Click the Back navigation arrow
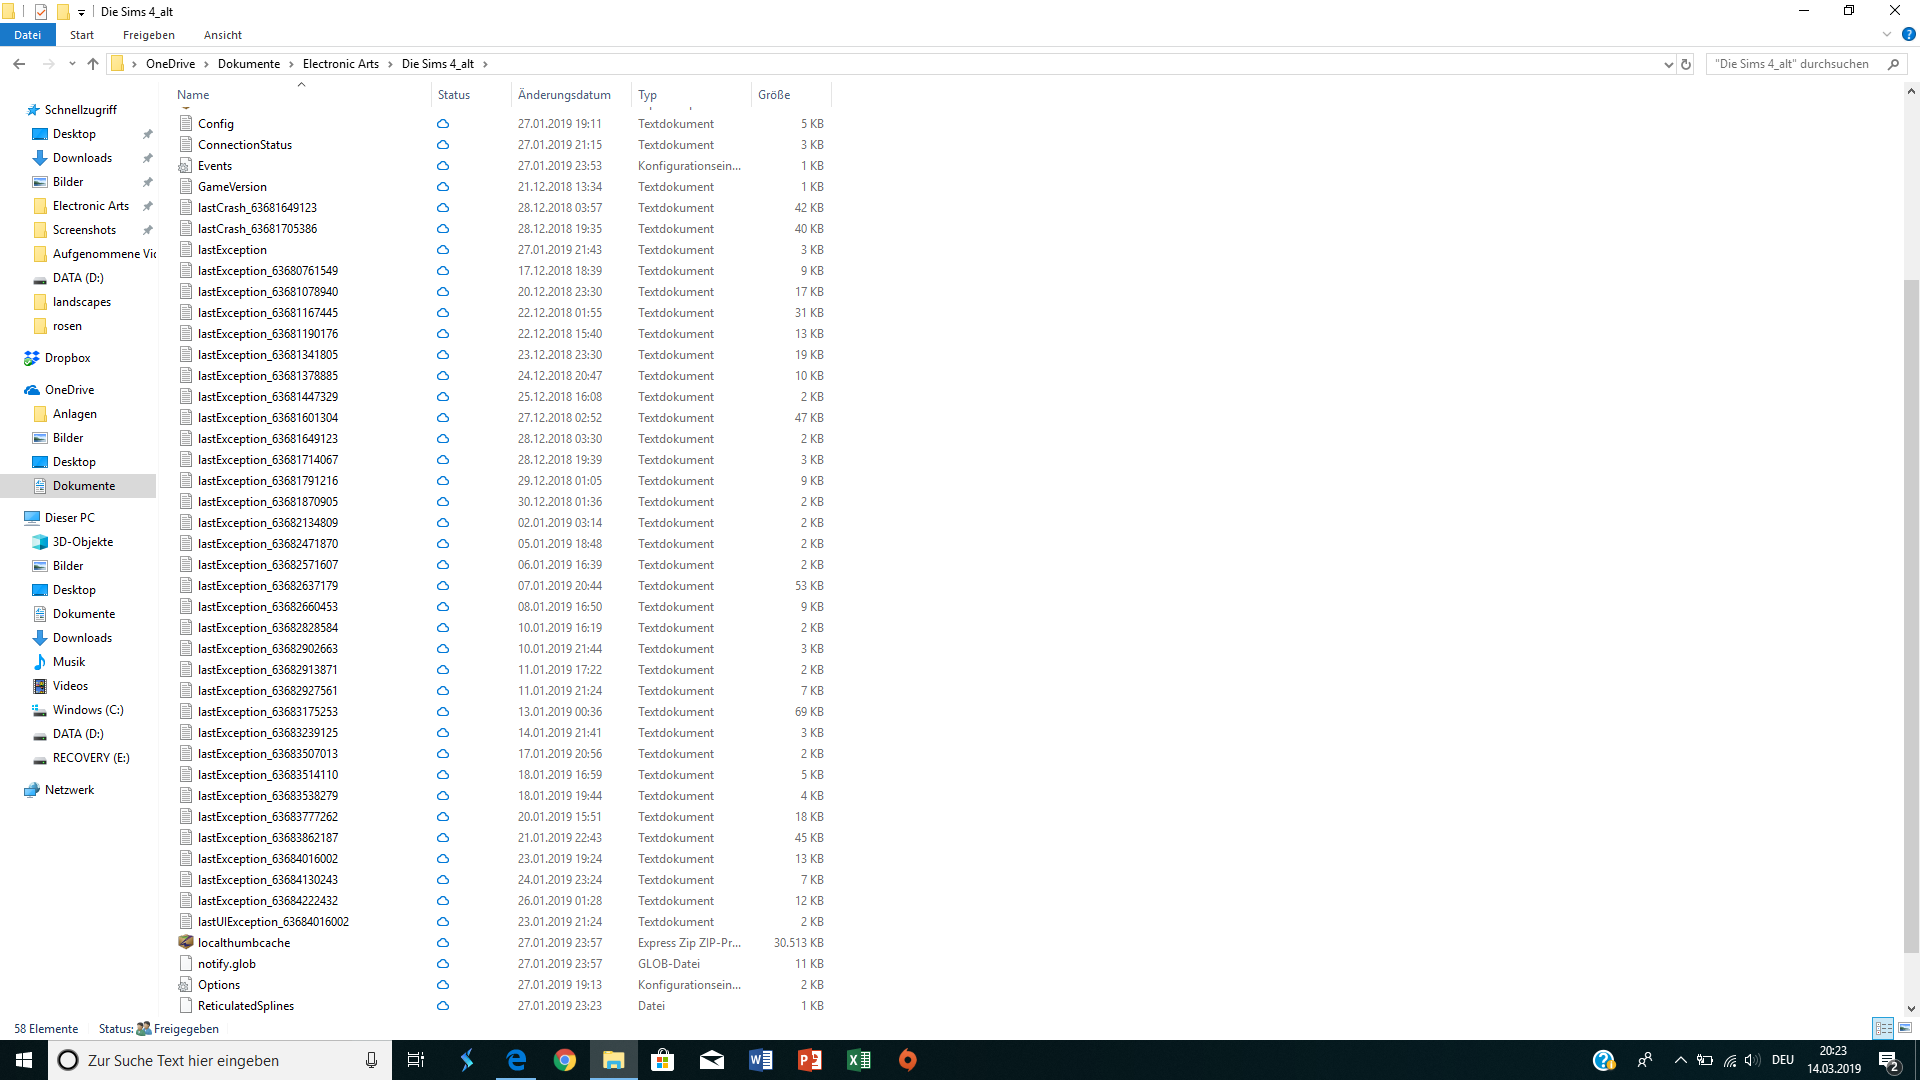 point(19,64)
